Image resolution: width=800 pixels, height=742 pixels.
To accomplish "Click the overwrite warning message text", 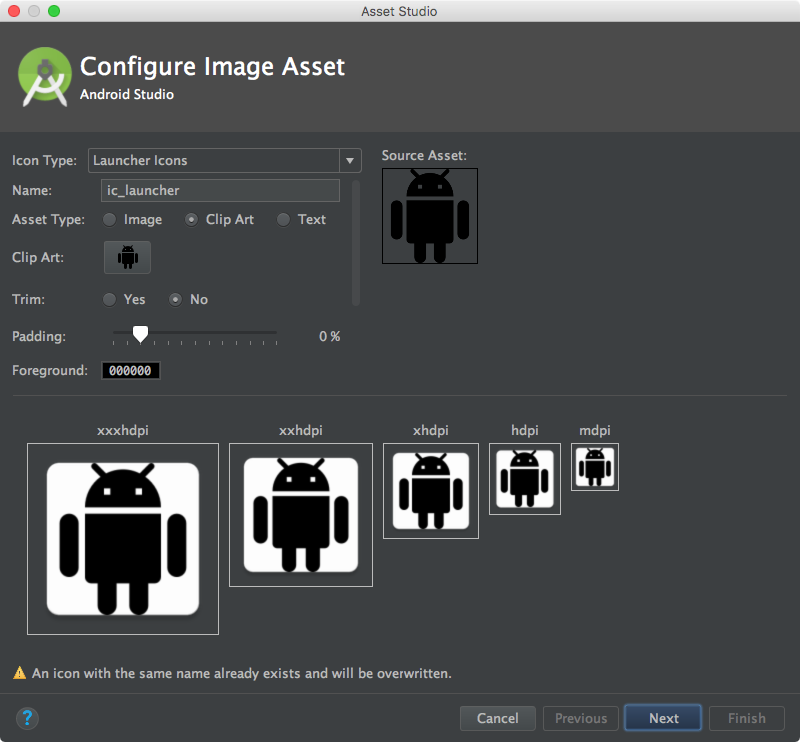I will pyautogui.click(x=242, y=674).
